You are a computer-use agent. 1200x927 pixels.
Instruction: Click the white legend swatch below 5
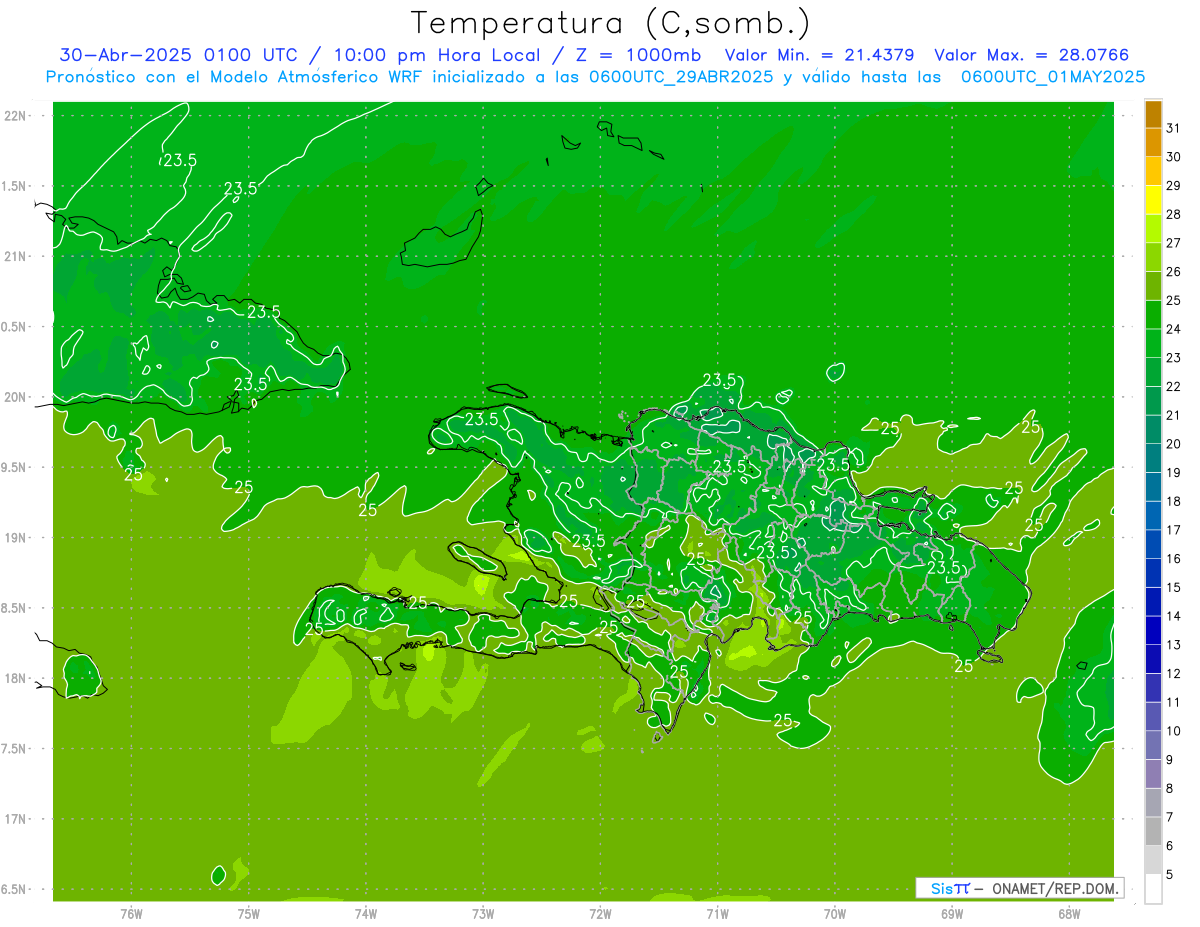click(1153, 888)
